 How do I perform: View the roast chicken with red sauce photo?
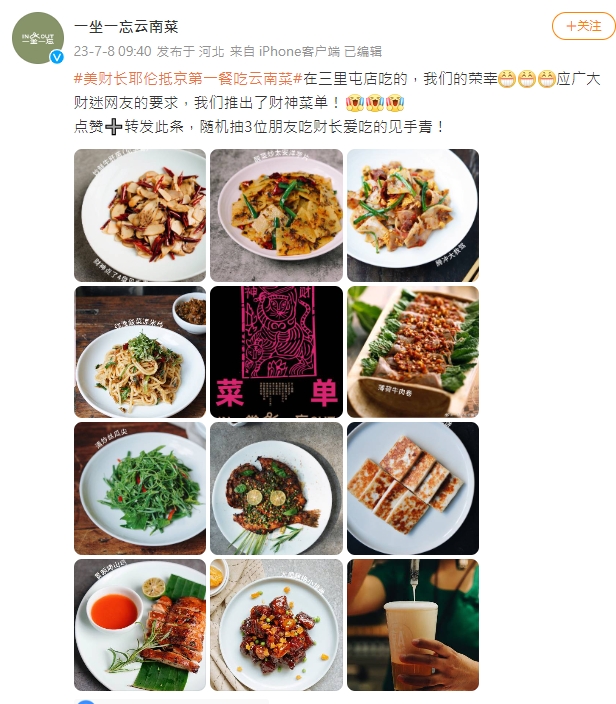pyautogui.click(x=140, y=625)
